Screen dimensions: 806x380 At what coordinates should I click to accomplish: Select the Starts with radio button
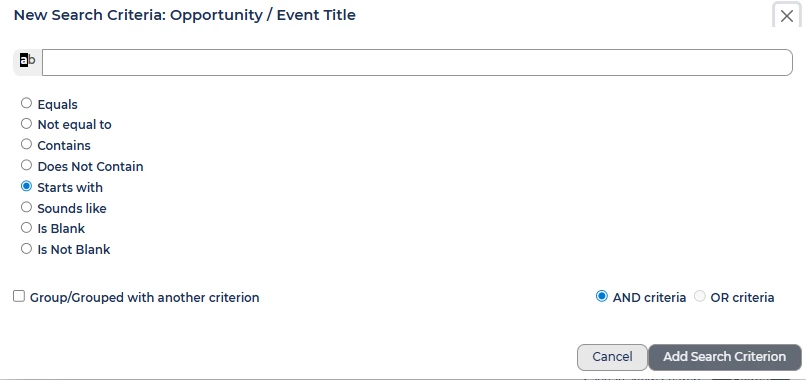coord(26,186)
